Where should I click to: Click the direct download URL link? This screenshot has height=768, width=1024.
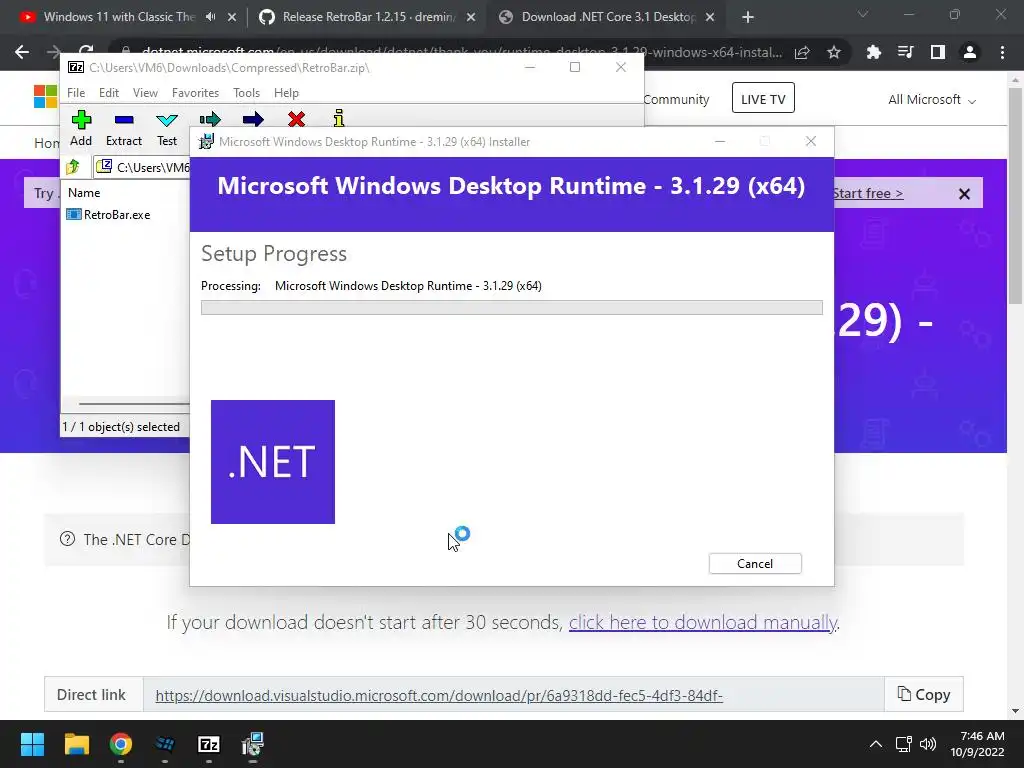[x=439, y=696]
